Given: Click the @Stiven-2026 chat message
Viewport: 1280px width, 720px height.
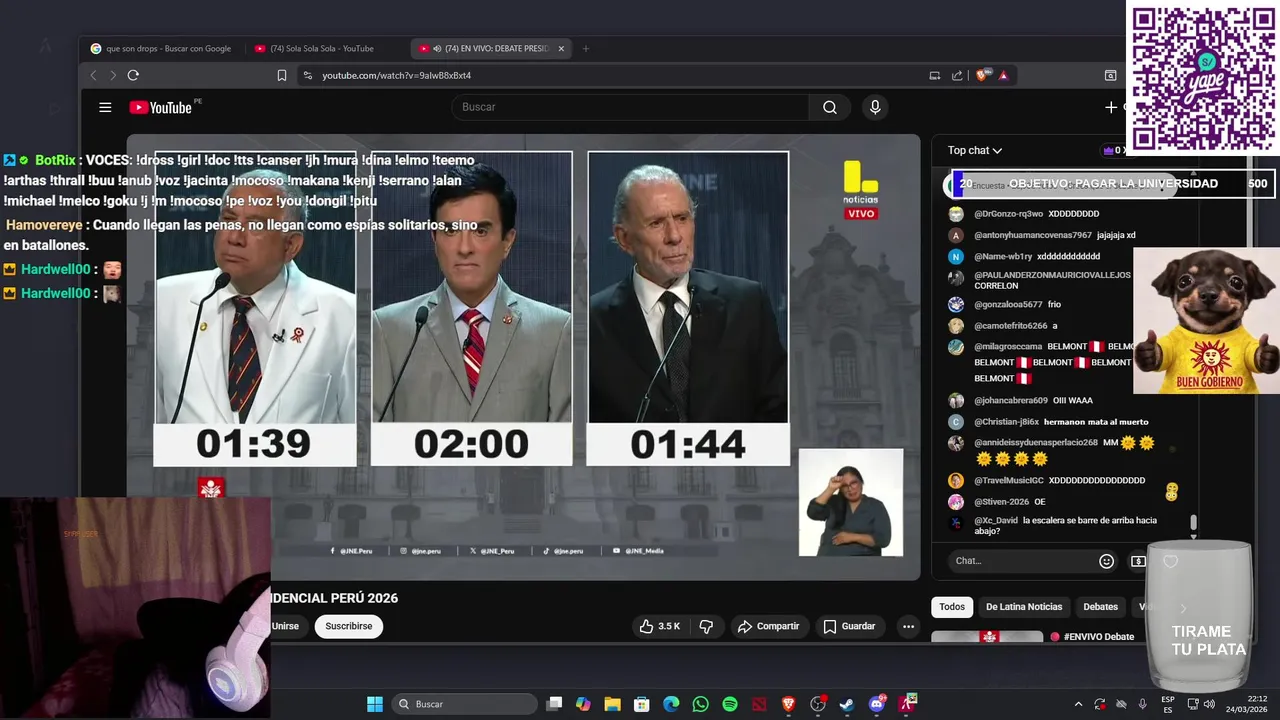Looking at the screenshot, I should [1040, 502].
